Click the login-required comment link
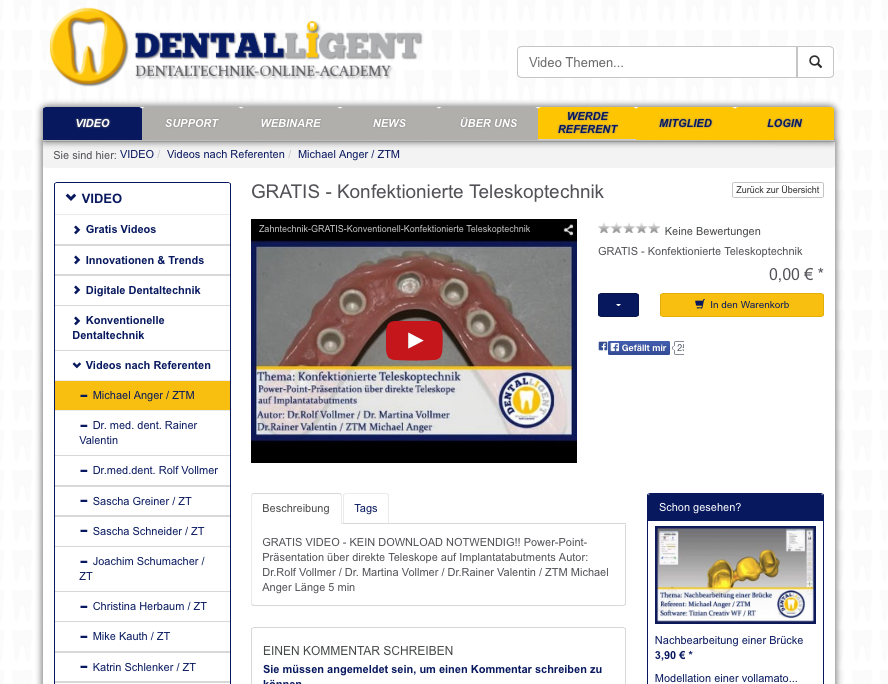Image resolution: width=888 pixels, height=684 pixels. (x=432, y=675)
